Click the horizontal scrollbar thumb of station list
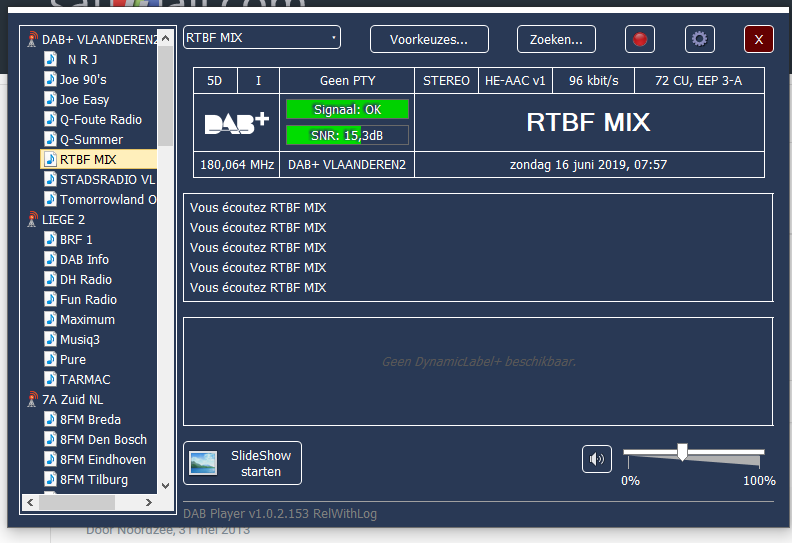The height and width of the screenshot is (543, 792). (x=77, y=502)
